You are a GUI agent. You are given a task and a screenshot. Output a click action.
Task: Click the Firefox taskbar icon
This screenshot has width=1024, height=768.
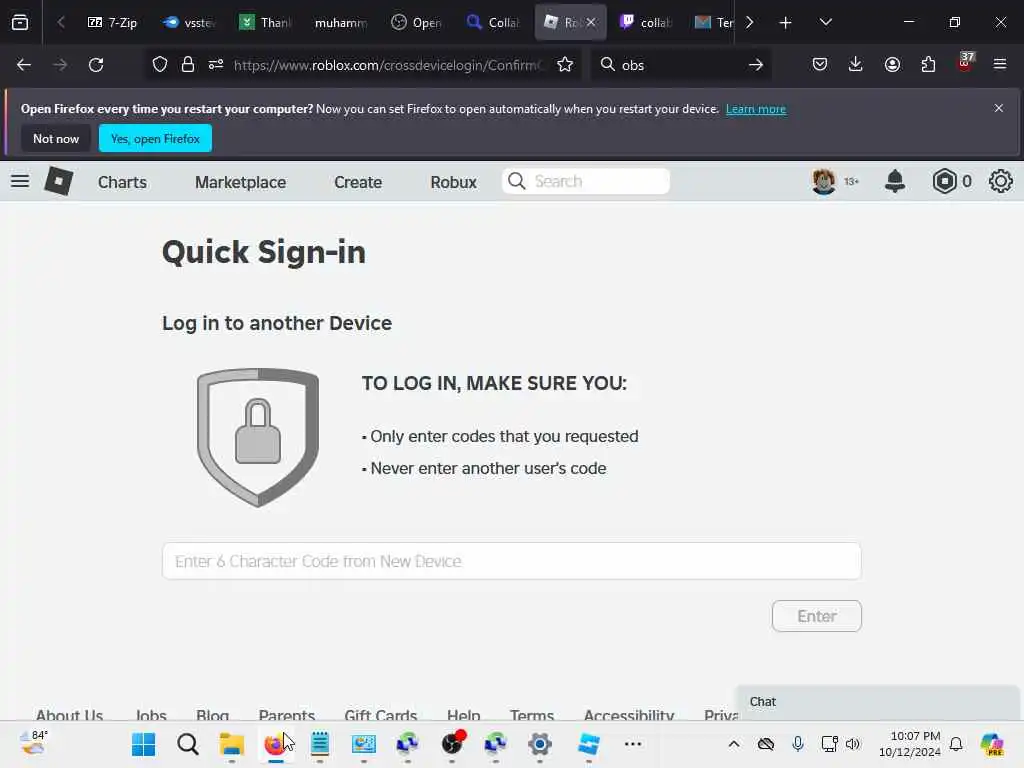pyautogui.click(x=276, y=744)
